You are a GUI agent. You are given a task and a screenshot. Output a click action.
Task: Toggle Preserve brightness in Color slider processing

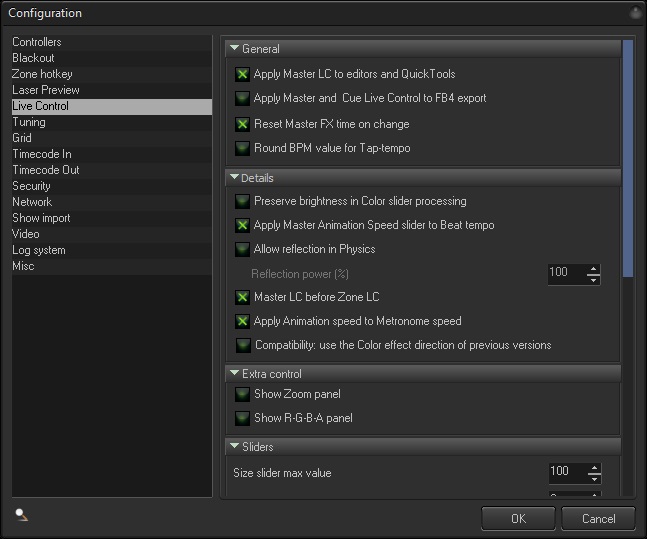point(242,202)
